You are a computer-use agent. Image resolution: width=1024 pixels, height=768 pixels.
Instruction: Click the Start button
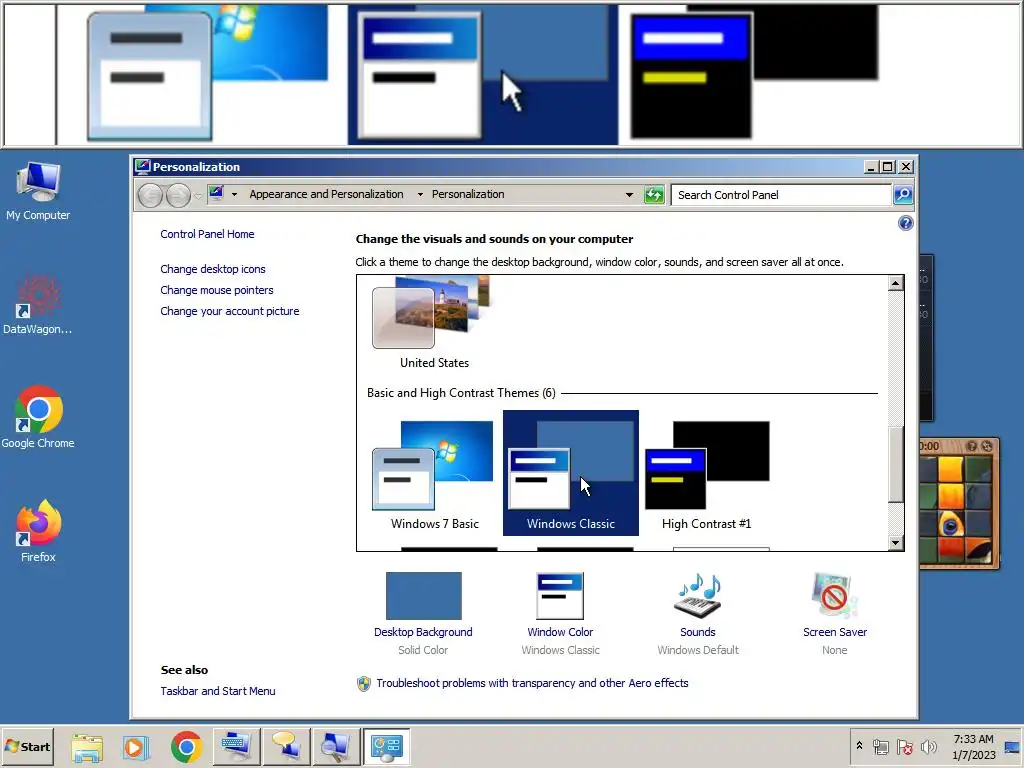27,746
